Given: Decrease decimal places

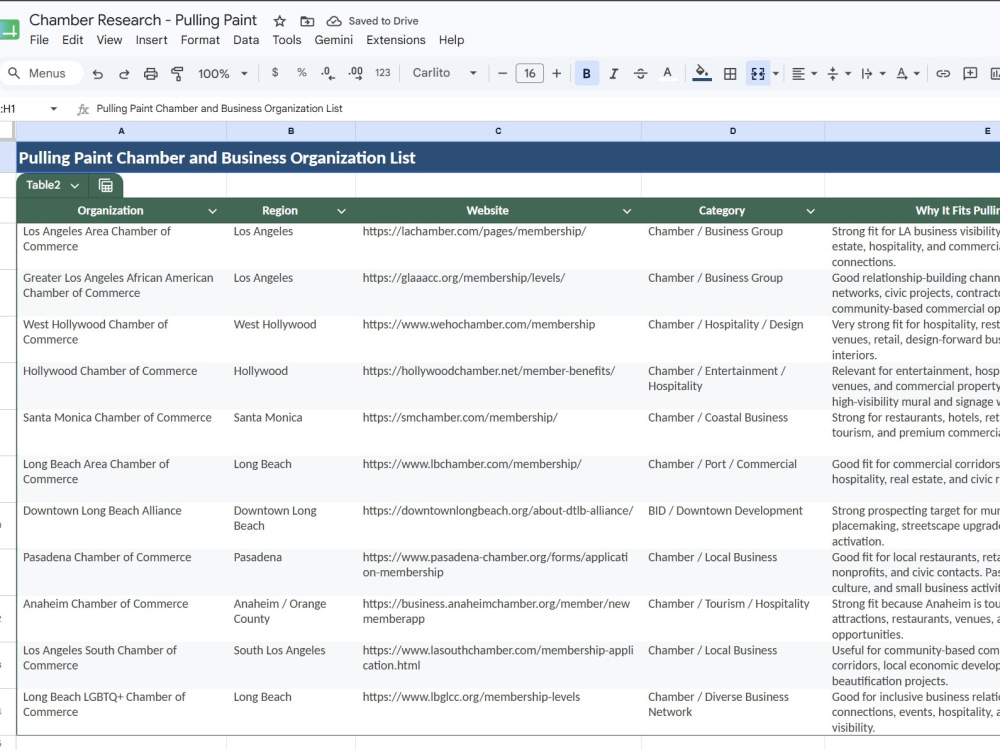Looking at the screenshot, I should (x=328, y=73).
